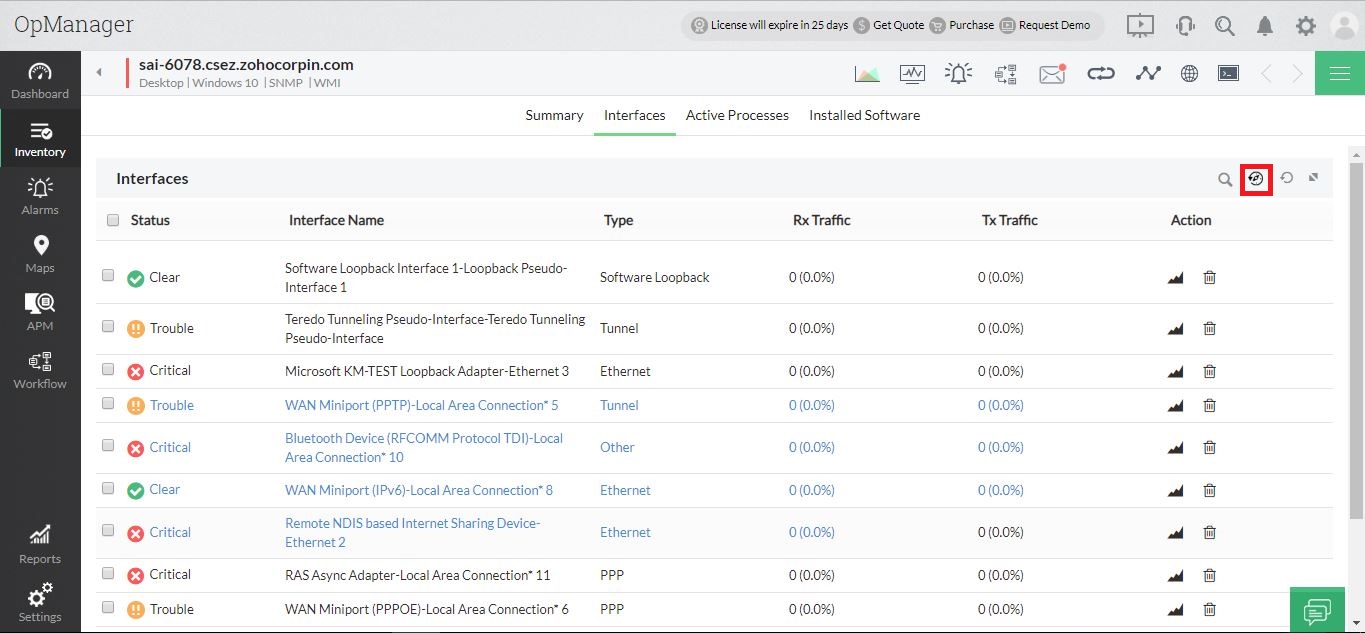Open the Alarms section in the sidebar
Screen dimensions: 1365x633
coord(40,195)
